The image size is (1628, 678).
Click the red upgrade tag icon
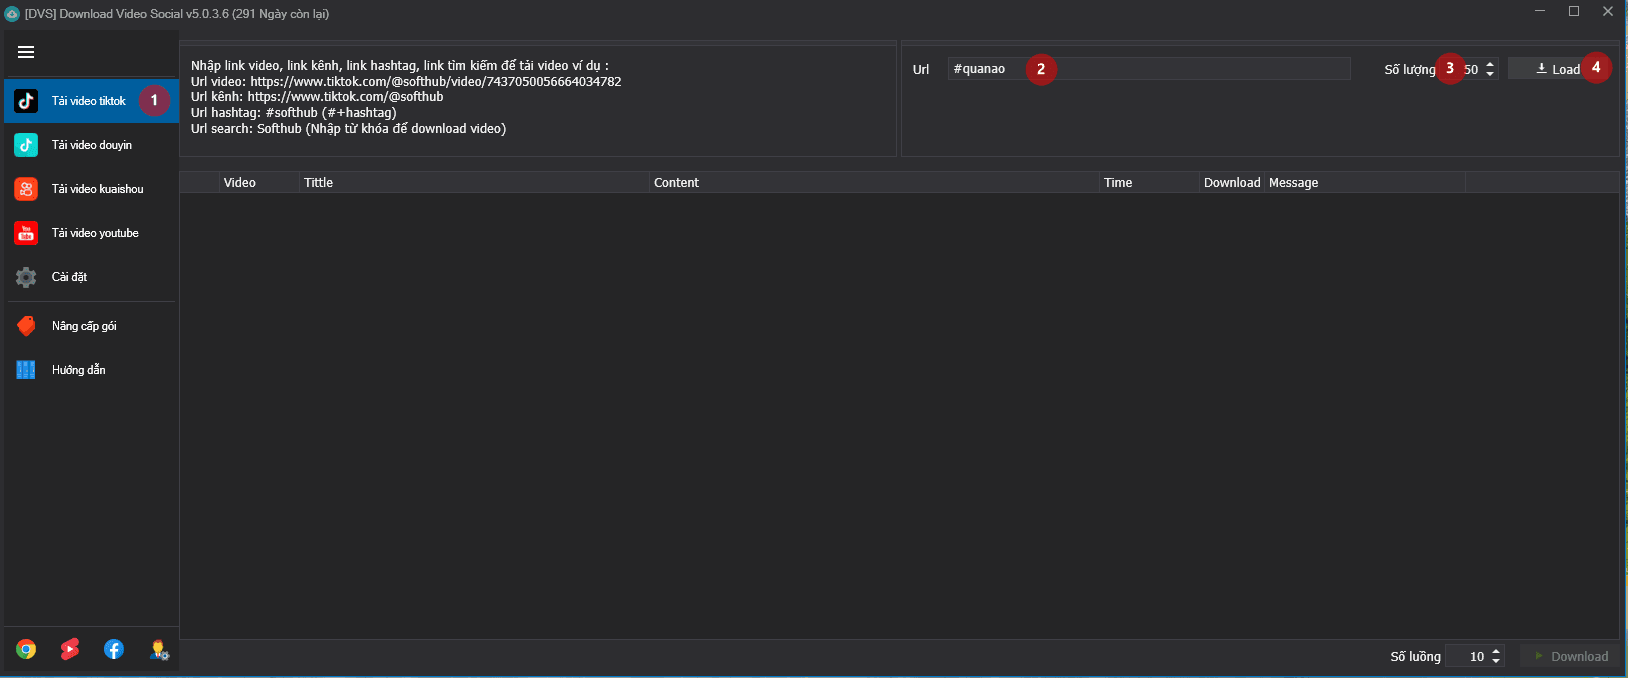pos(26,326)
